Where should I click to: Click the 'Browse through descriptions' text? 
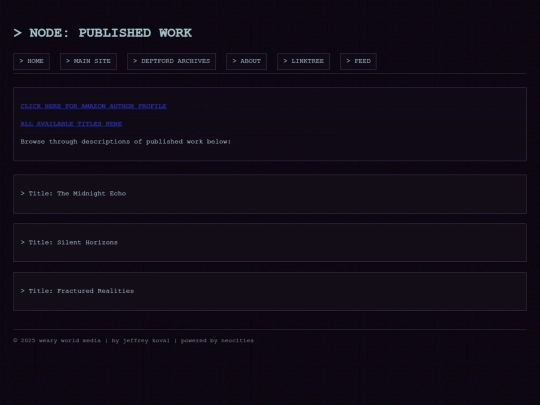(125, 142)
